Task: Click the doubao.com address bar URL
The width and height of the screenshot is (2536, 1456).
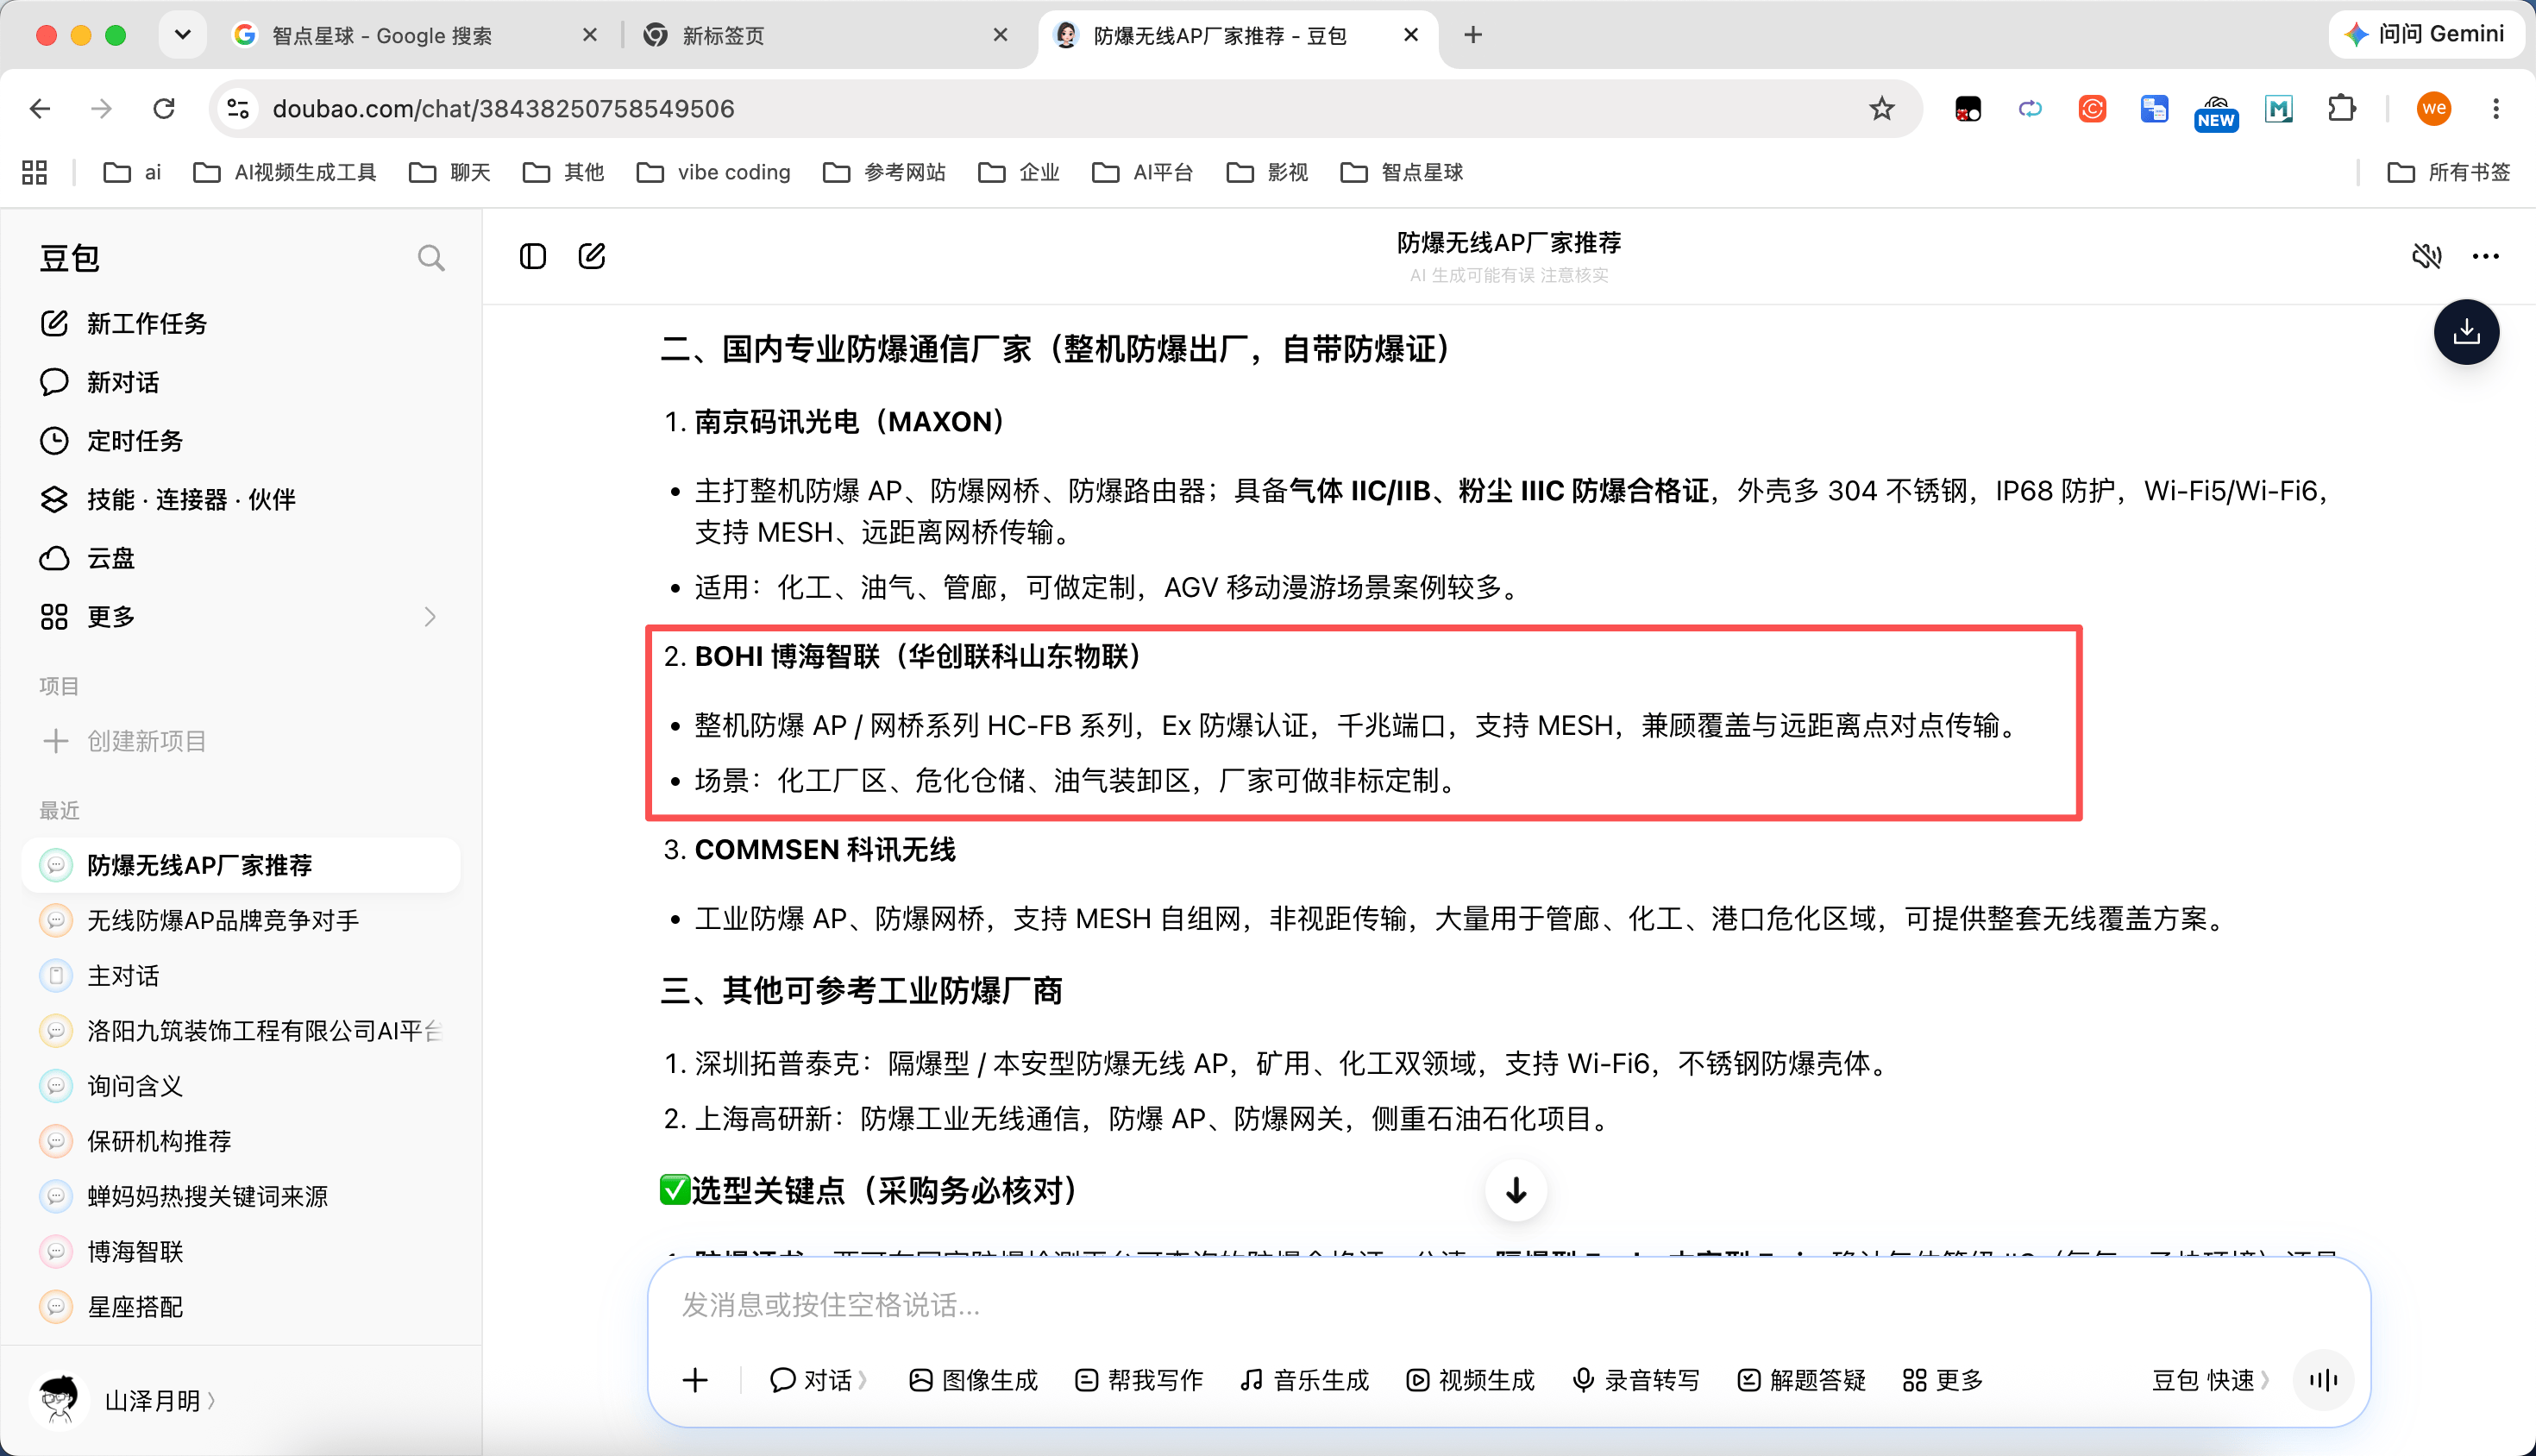Action: (x=503, y=108)
